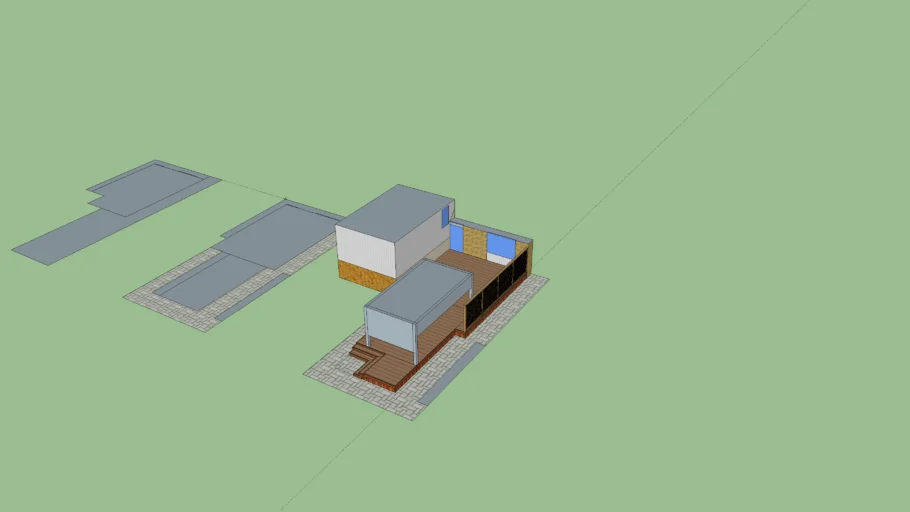Select the right blue window panel
Viewport: 910px width, 512px height.
tap(499, 243)
